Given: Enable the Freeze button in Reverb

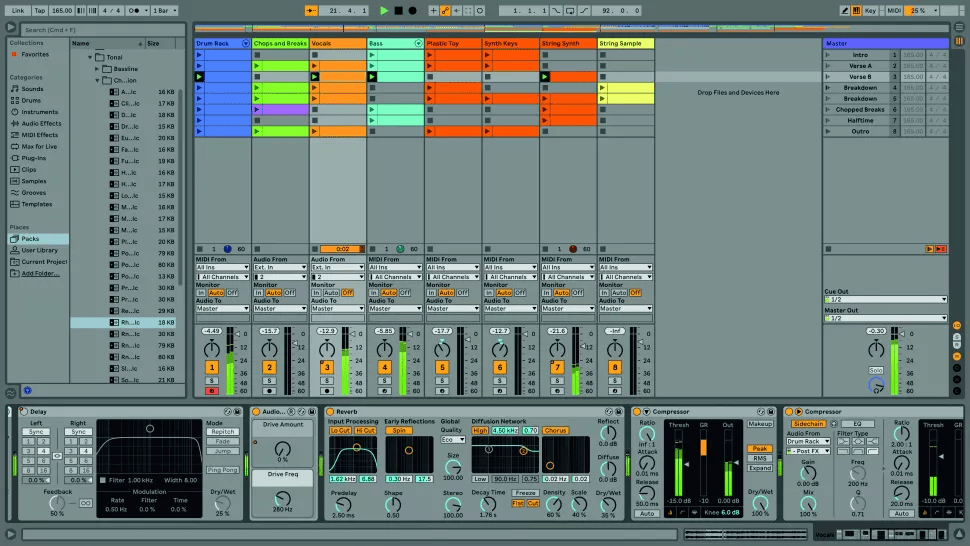Looking at the screenshot, I should (525, 493).
